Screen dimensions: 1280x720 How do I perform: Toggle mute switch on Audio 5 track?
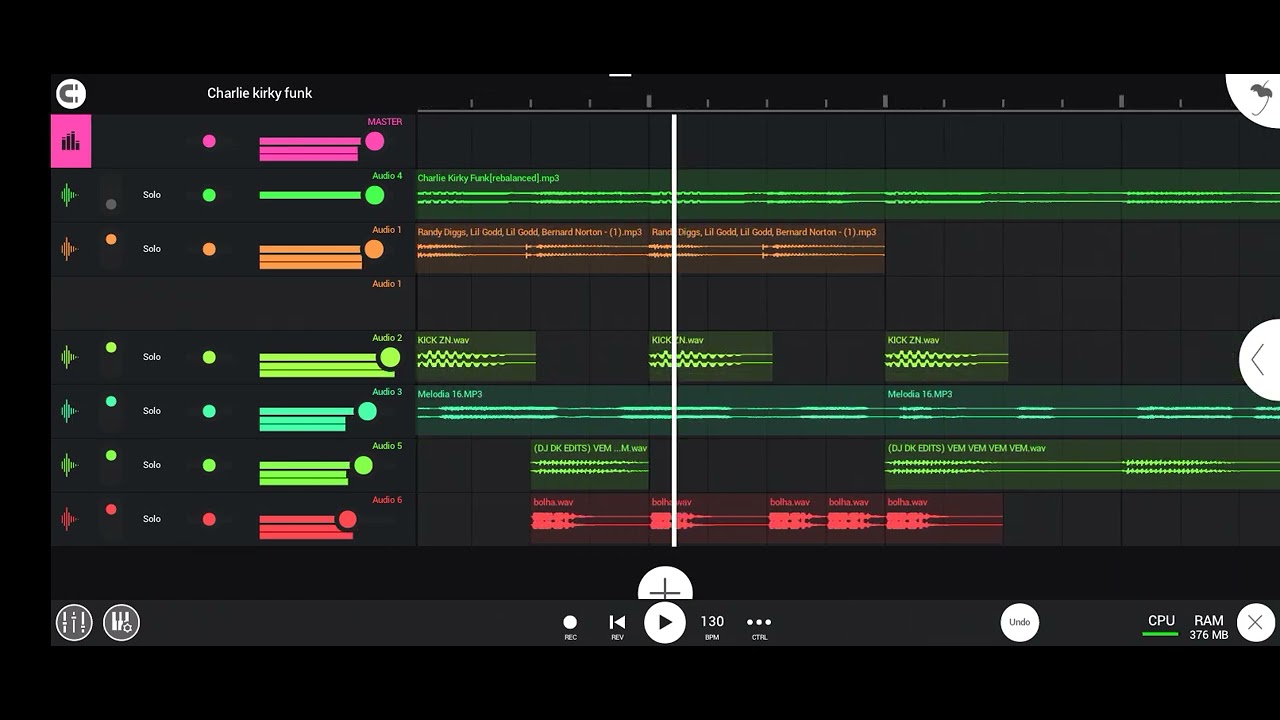[x=111, y=465]
